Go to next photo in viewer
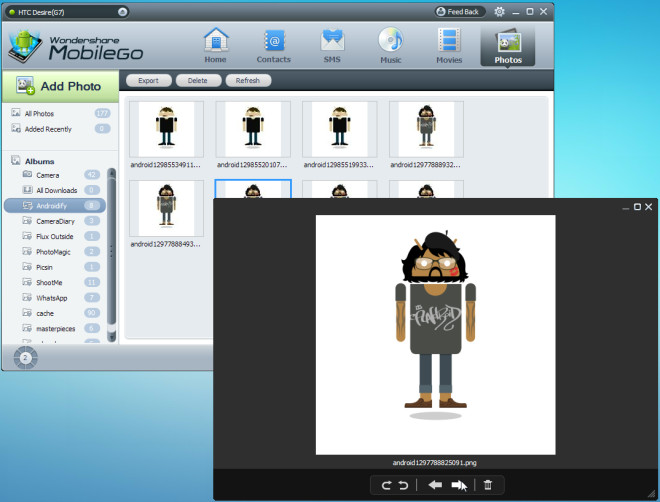This screenshot has height=502, width=660. (x=458, y=485)
